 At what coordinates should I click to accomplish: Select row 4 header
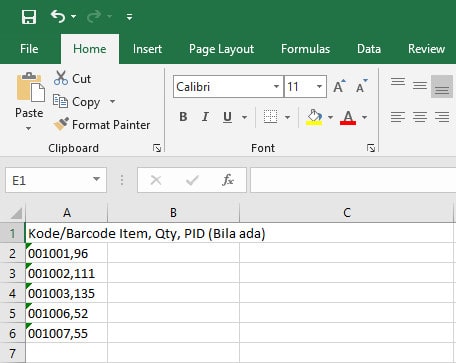click(13, 293)
